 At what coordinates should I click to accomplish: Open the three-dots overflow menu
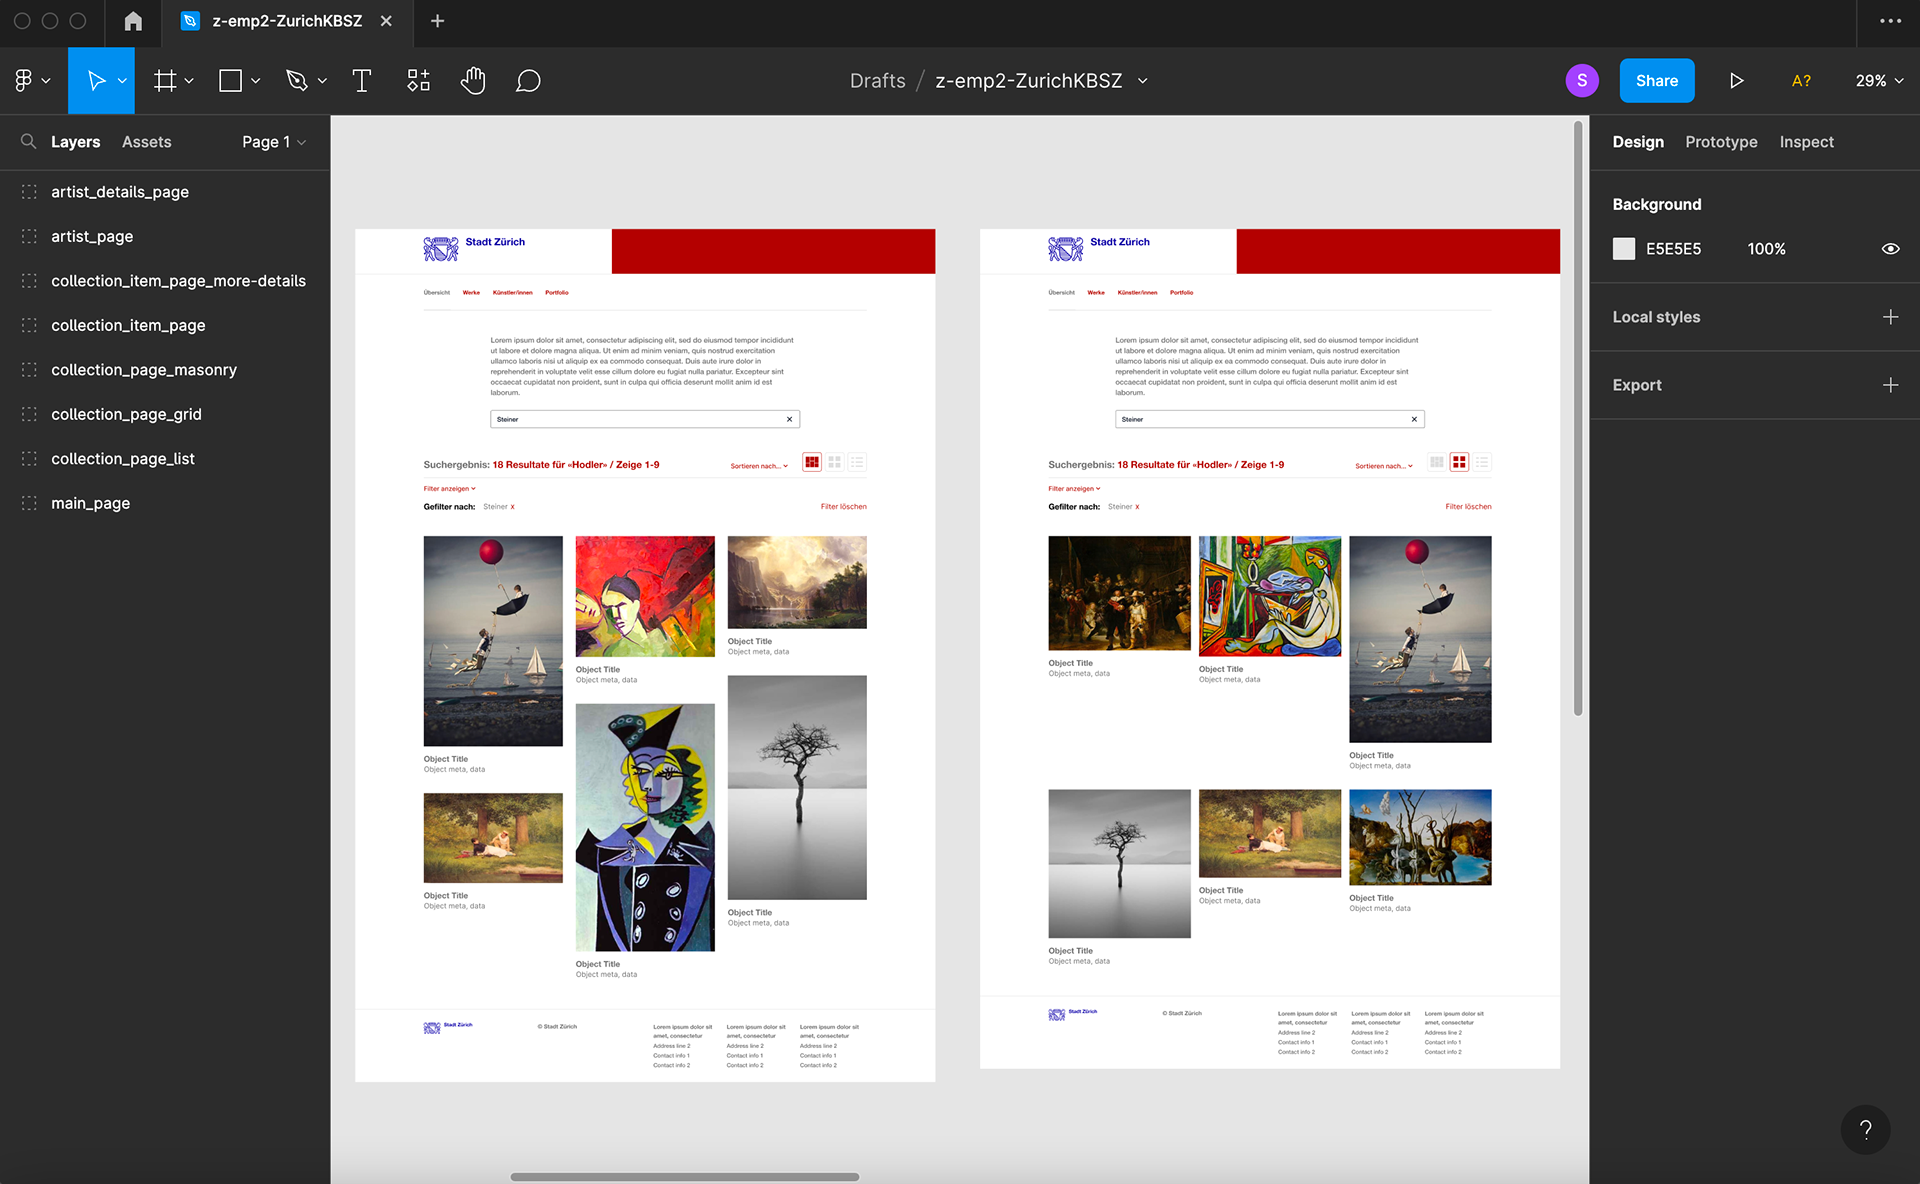point(1890,21)
